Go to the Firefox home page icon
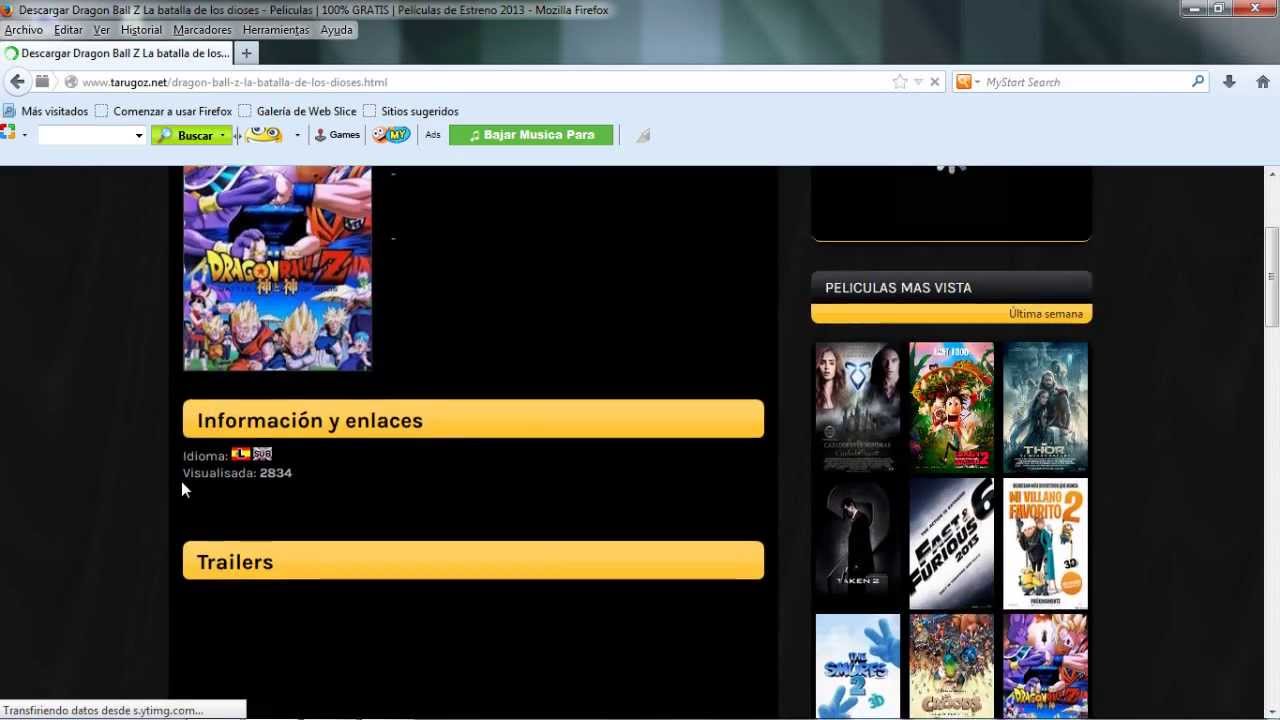Screen dimensions: 1280x720 coord(1263,82)
